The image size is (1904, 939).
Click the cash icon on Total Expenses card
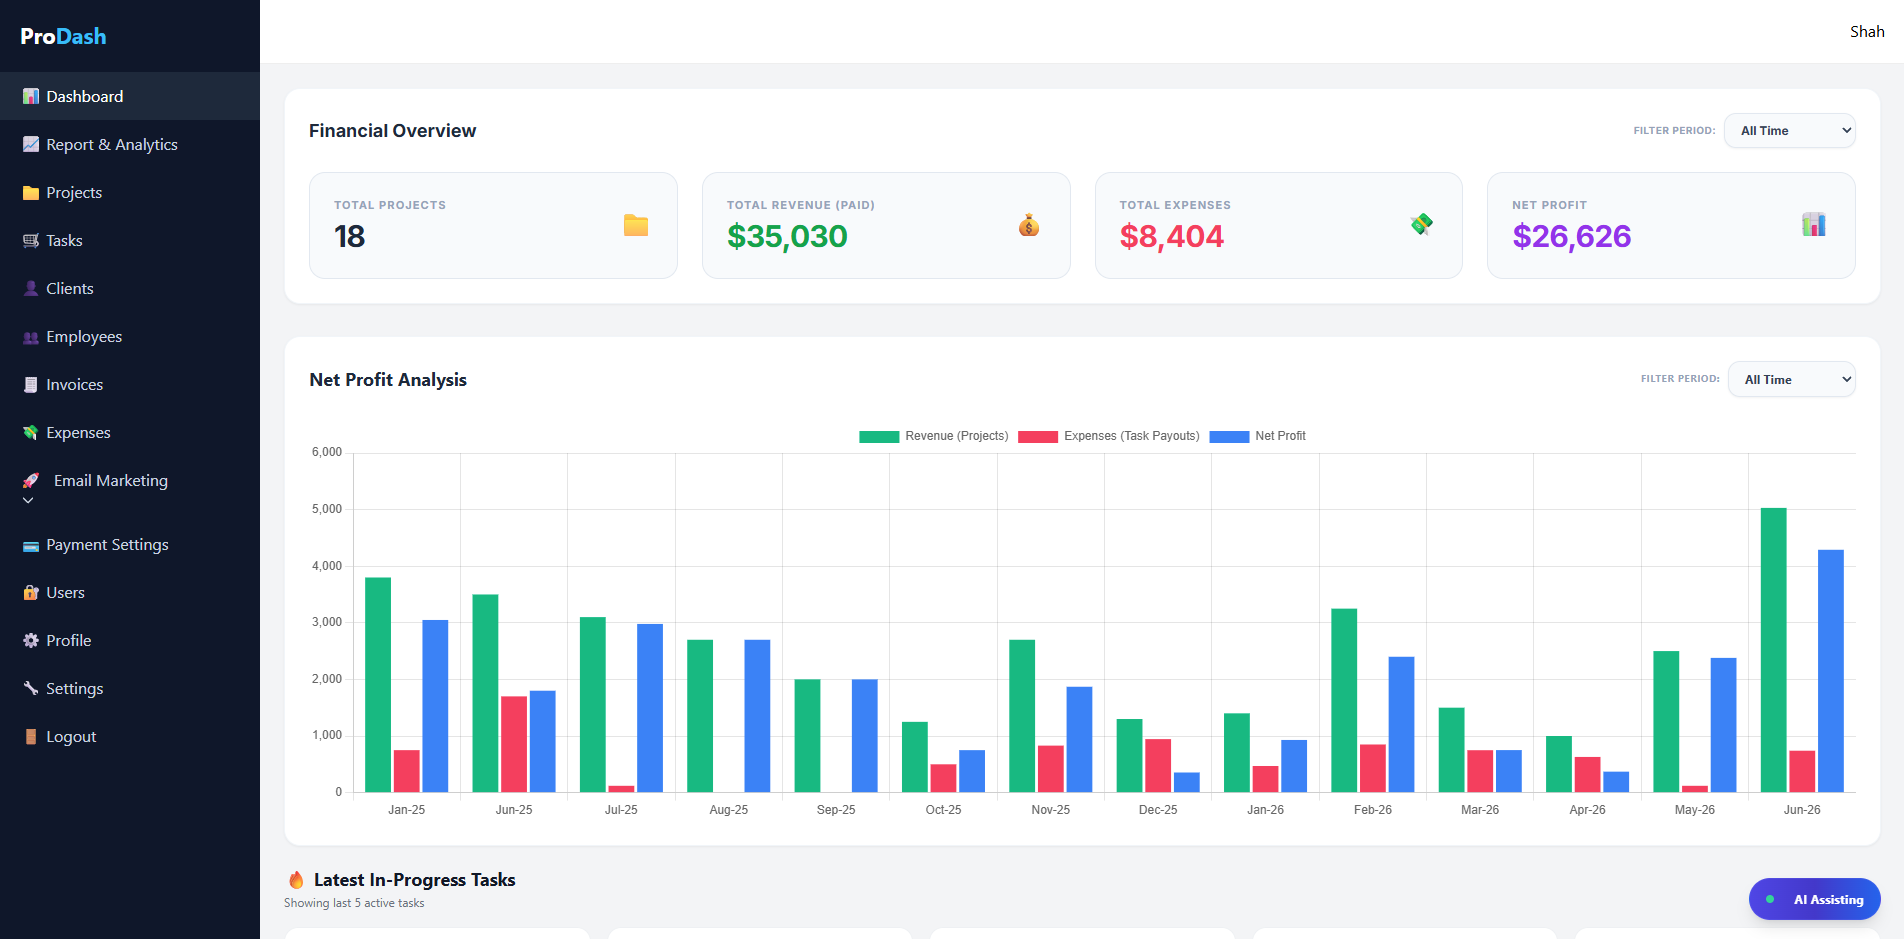[x=1422, y=225]
